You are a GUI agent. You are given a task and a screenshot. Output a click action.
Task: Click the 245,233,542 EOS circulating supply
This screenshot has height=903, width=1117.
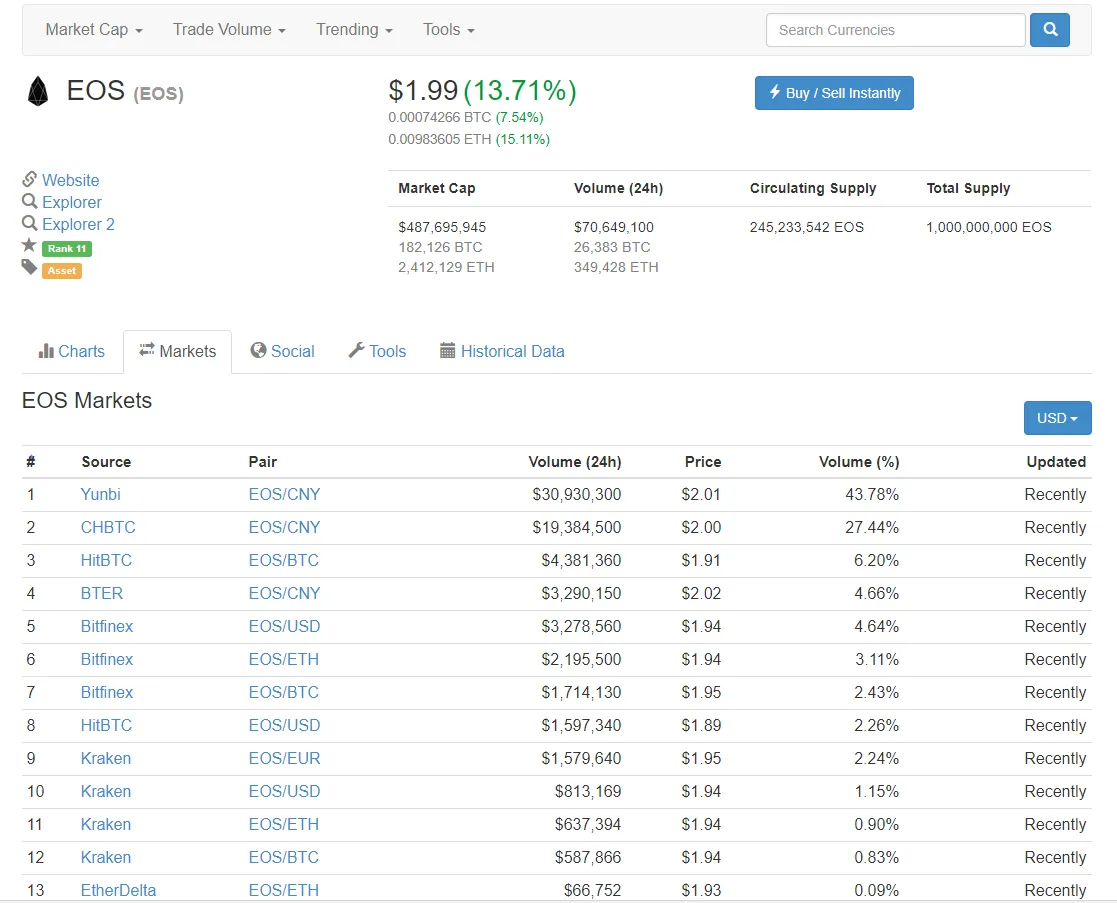tap(806, 227)
